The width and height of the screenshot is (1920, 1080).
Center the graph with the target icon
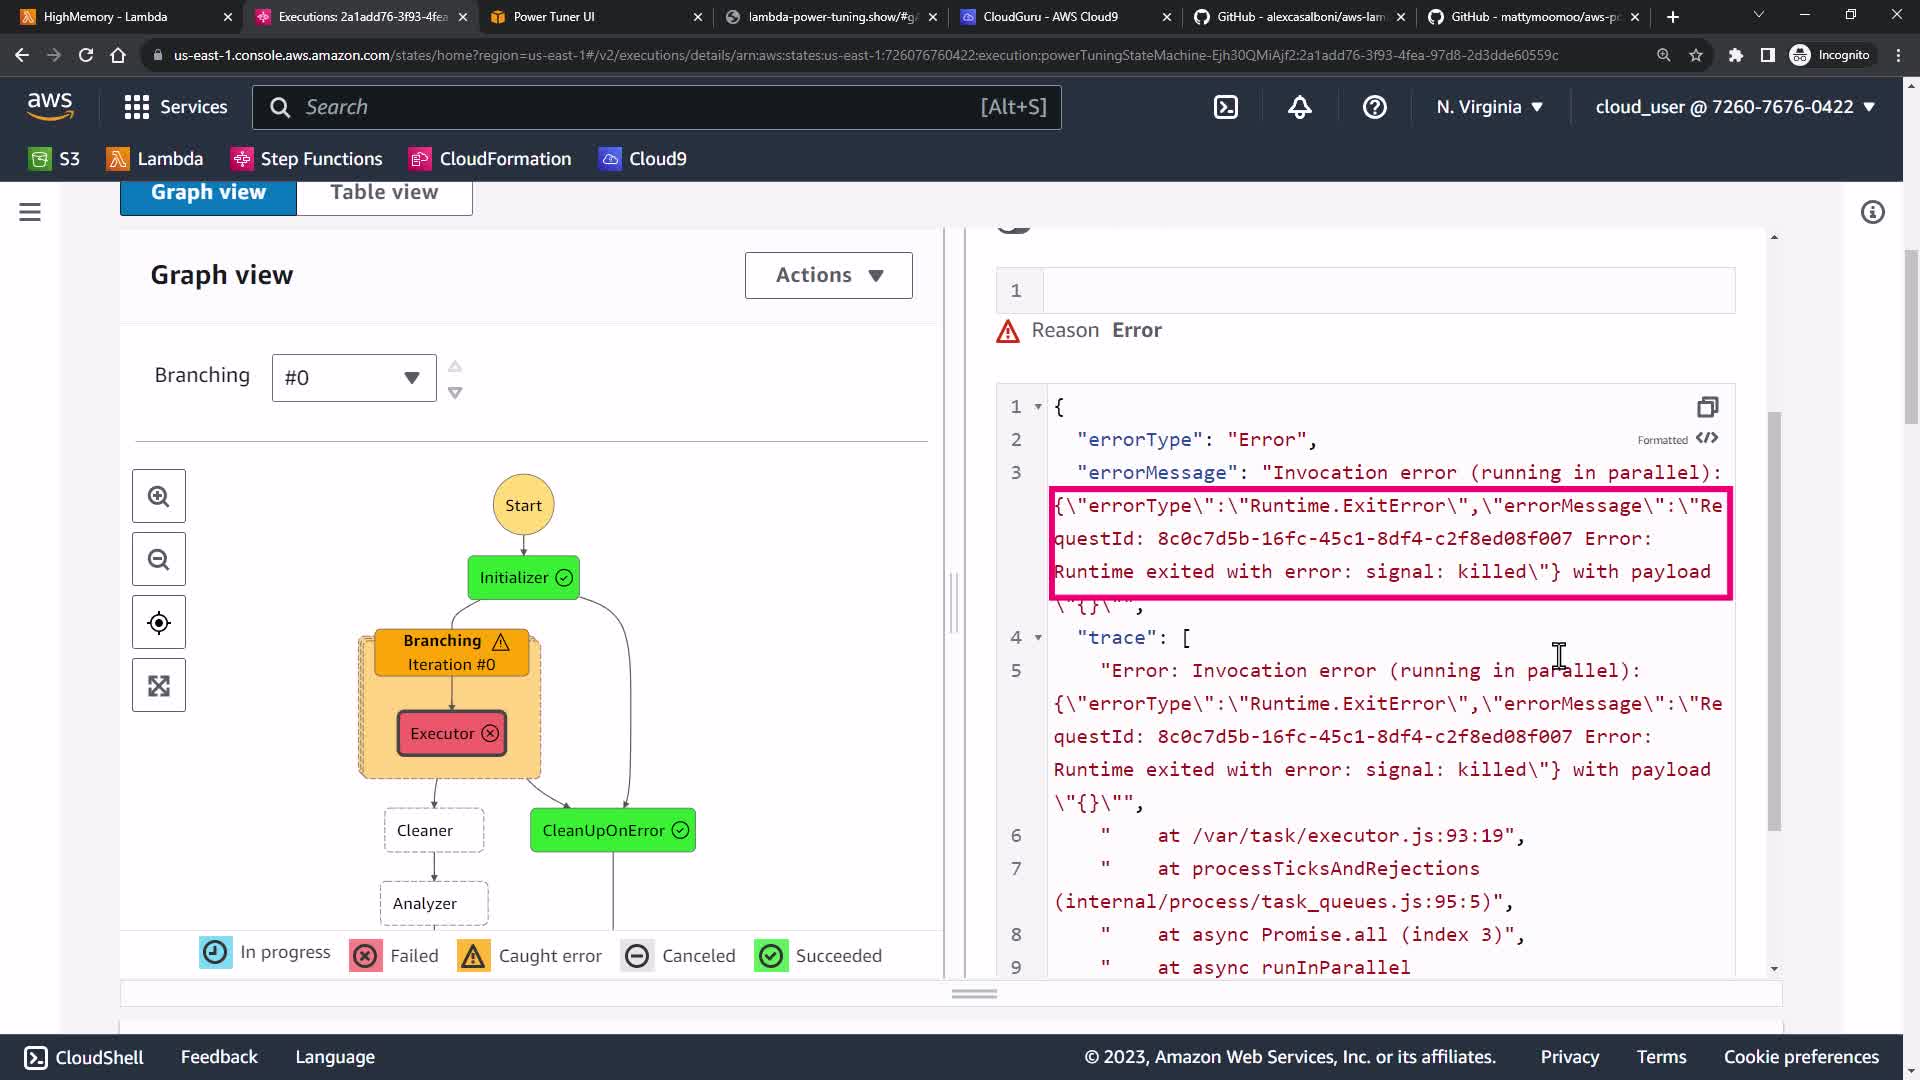click(158, 623)
